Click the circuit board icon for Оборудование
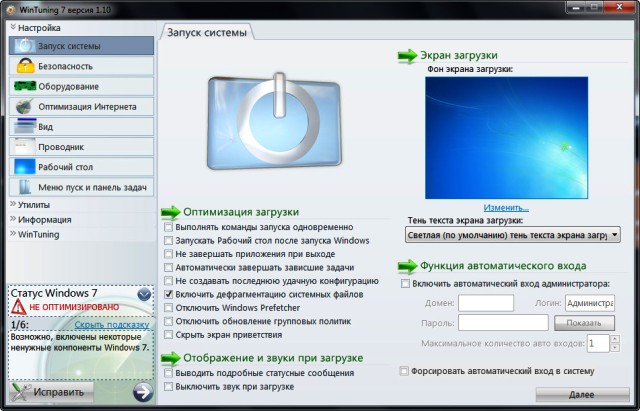This screenshot has width=640, height=411. (25, 86)
